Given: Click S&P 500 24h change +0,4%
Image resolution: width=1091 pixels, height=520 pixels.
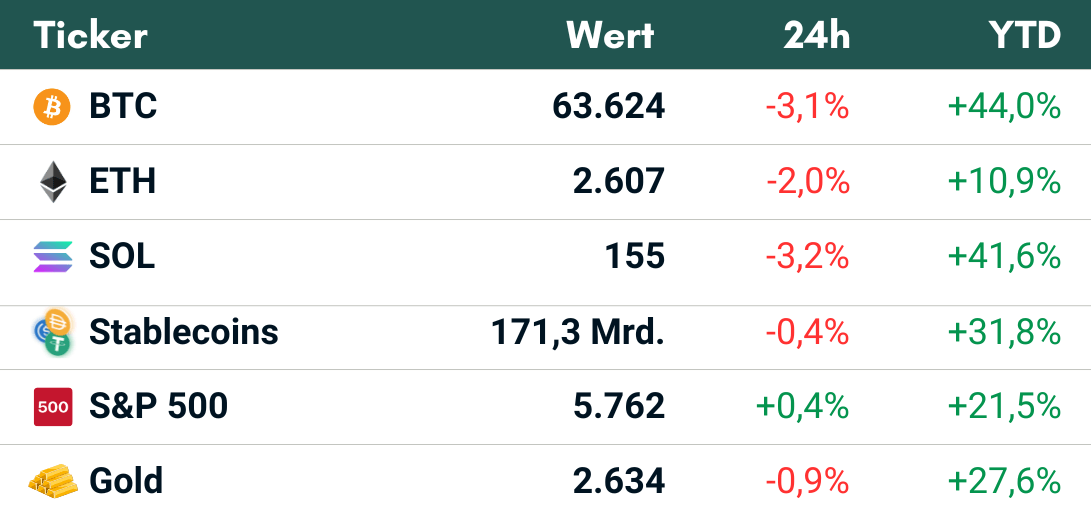Looking at the screenshot, I should [x=802, y=407].
